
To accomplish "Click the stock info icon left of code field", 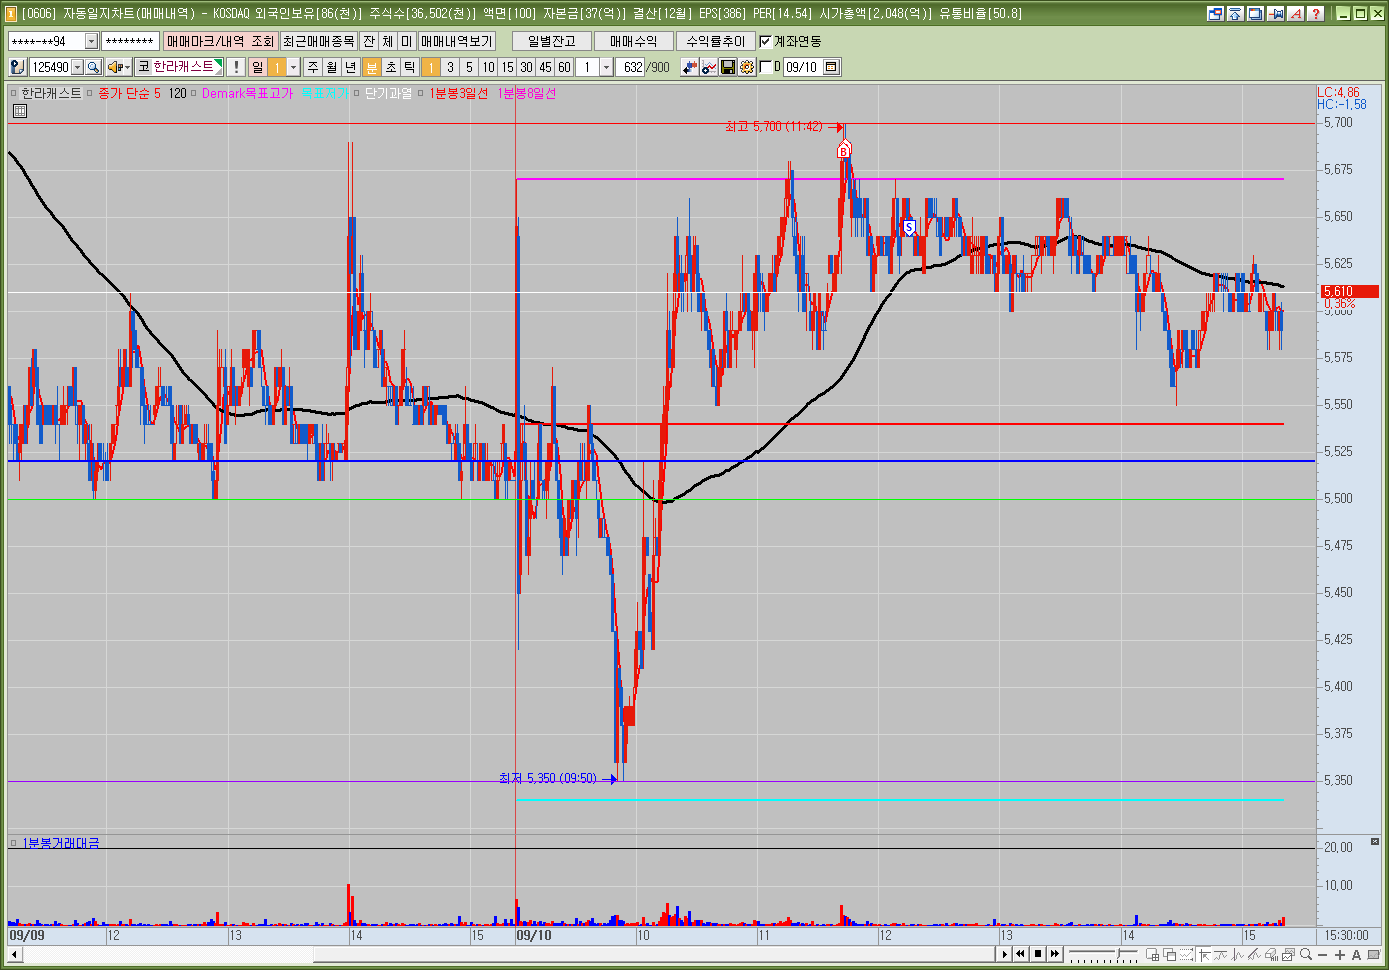I will point(17,67).
